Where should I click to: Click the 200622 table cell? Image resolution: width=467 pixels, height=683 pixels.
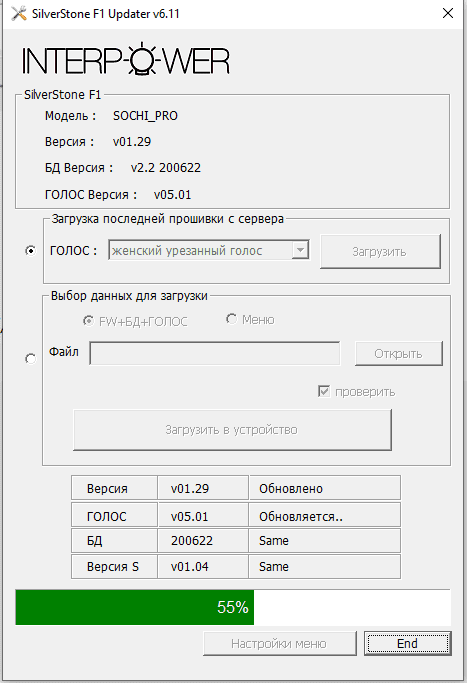(203, 541)
